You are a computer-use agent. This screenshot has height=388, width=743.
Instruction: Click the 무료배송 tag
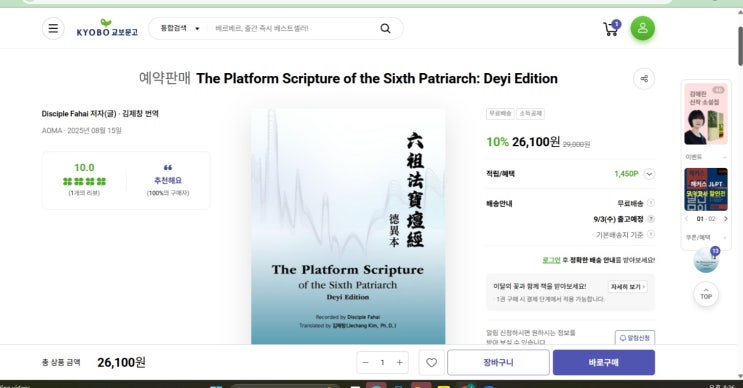[x=500, y=114]
